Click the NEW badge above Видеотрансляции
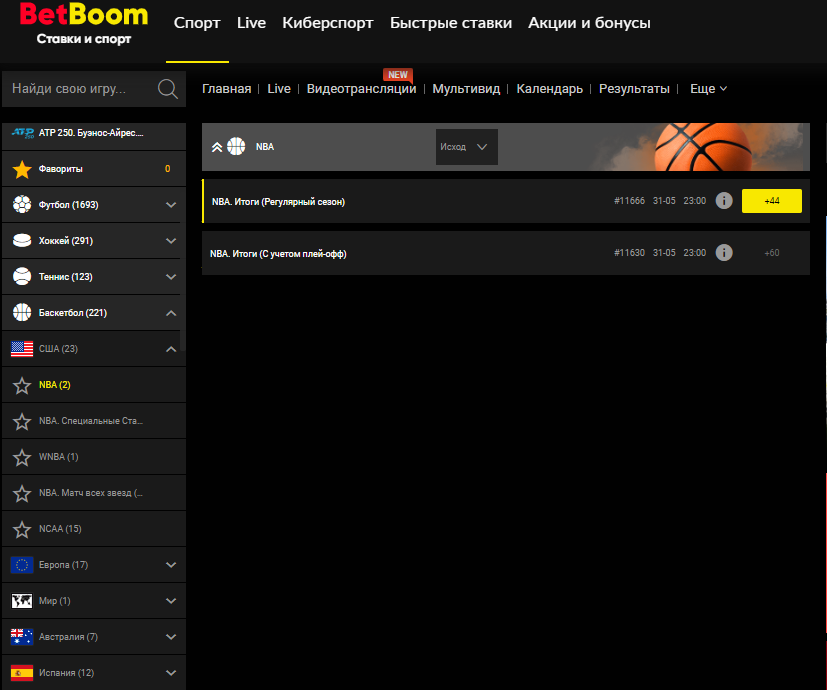Screen dimensions: 827x690 (x=398, y=75)
